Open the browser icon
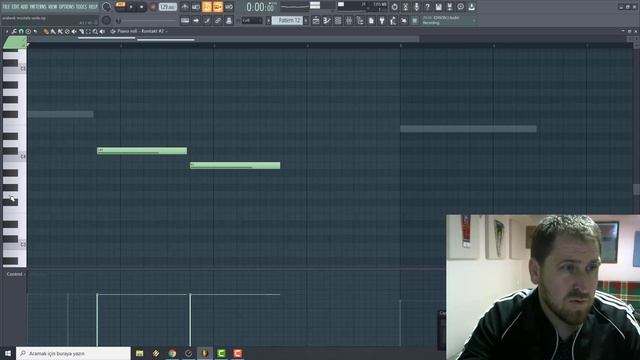Screen dimensions: 640x360 pyautogui.click(x=360, y=20)
